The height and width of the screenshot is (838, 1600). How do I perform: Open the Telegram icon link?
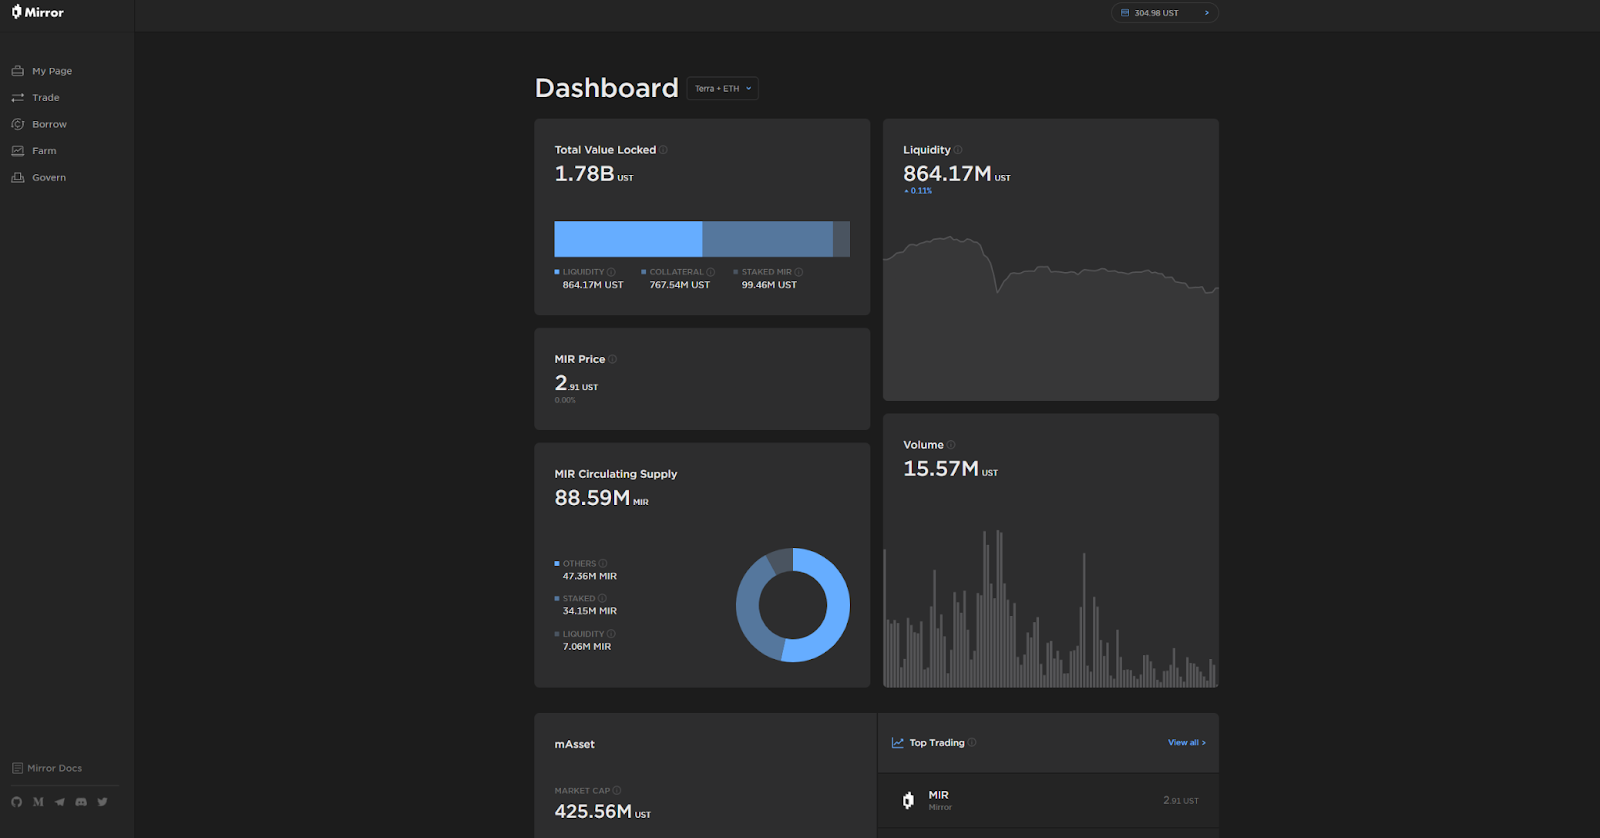60,802
